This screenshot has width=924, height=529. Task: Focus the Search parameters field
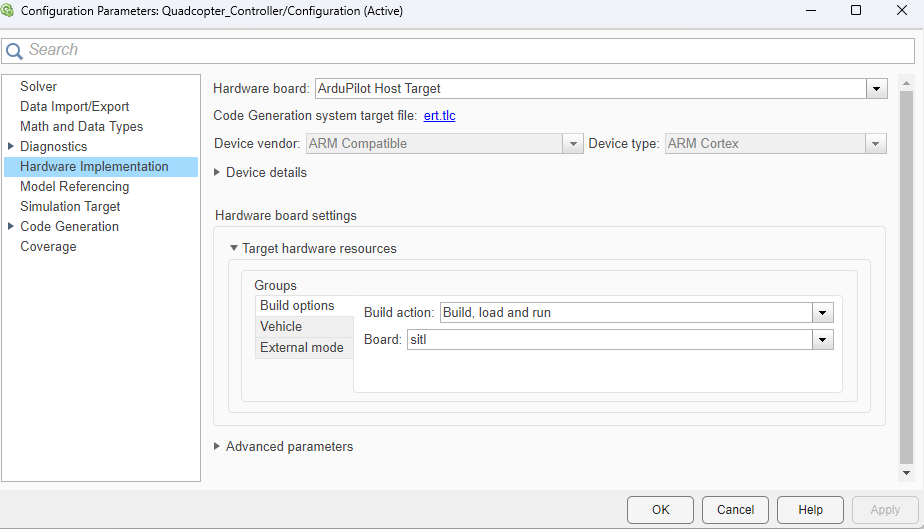point(458,51)
